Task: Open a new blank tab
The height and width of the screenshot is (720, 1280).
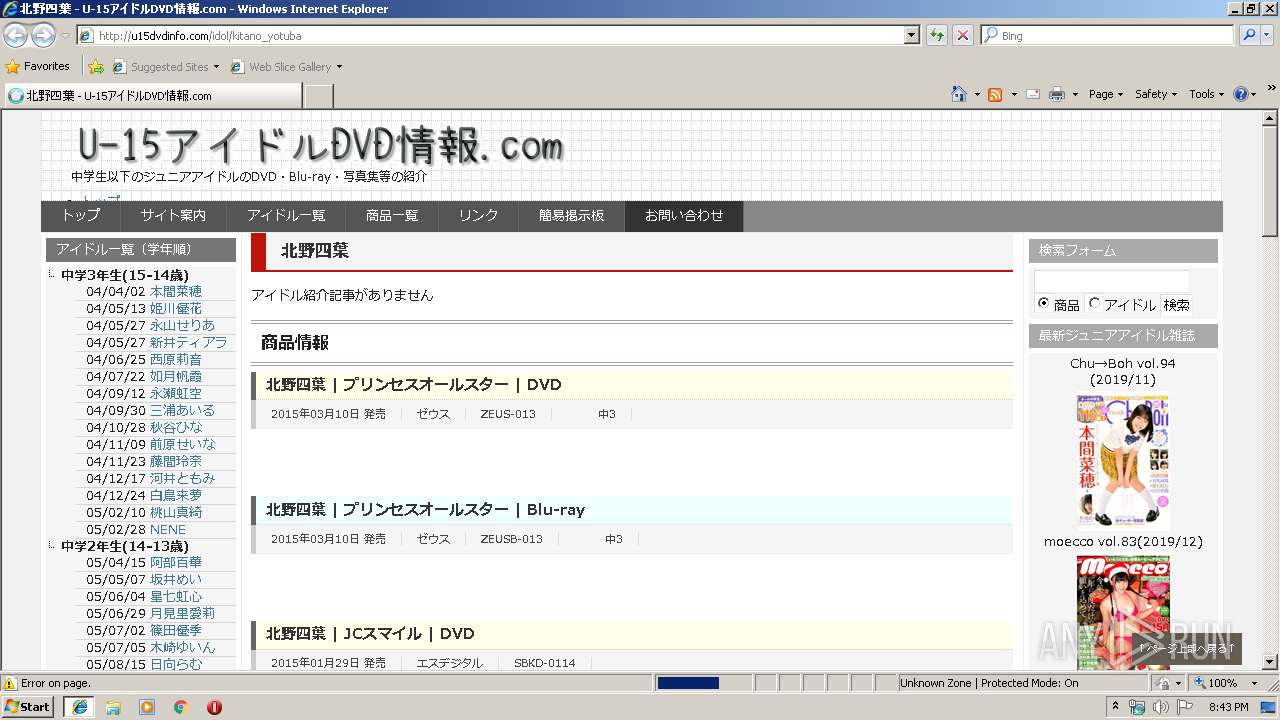Action: point(318,96)
